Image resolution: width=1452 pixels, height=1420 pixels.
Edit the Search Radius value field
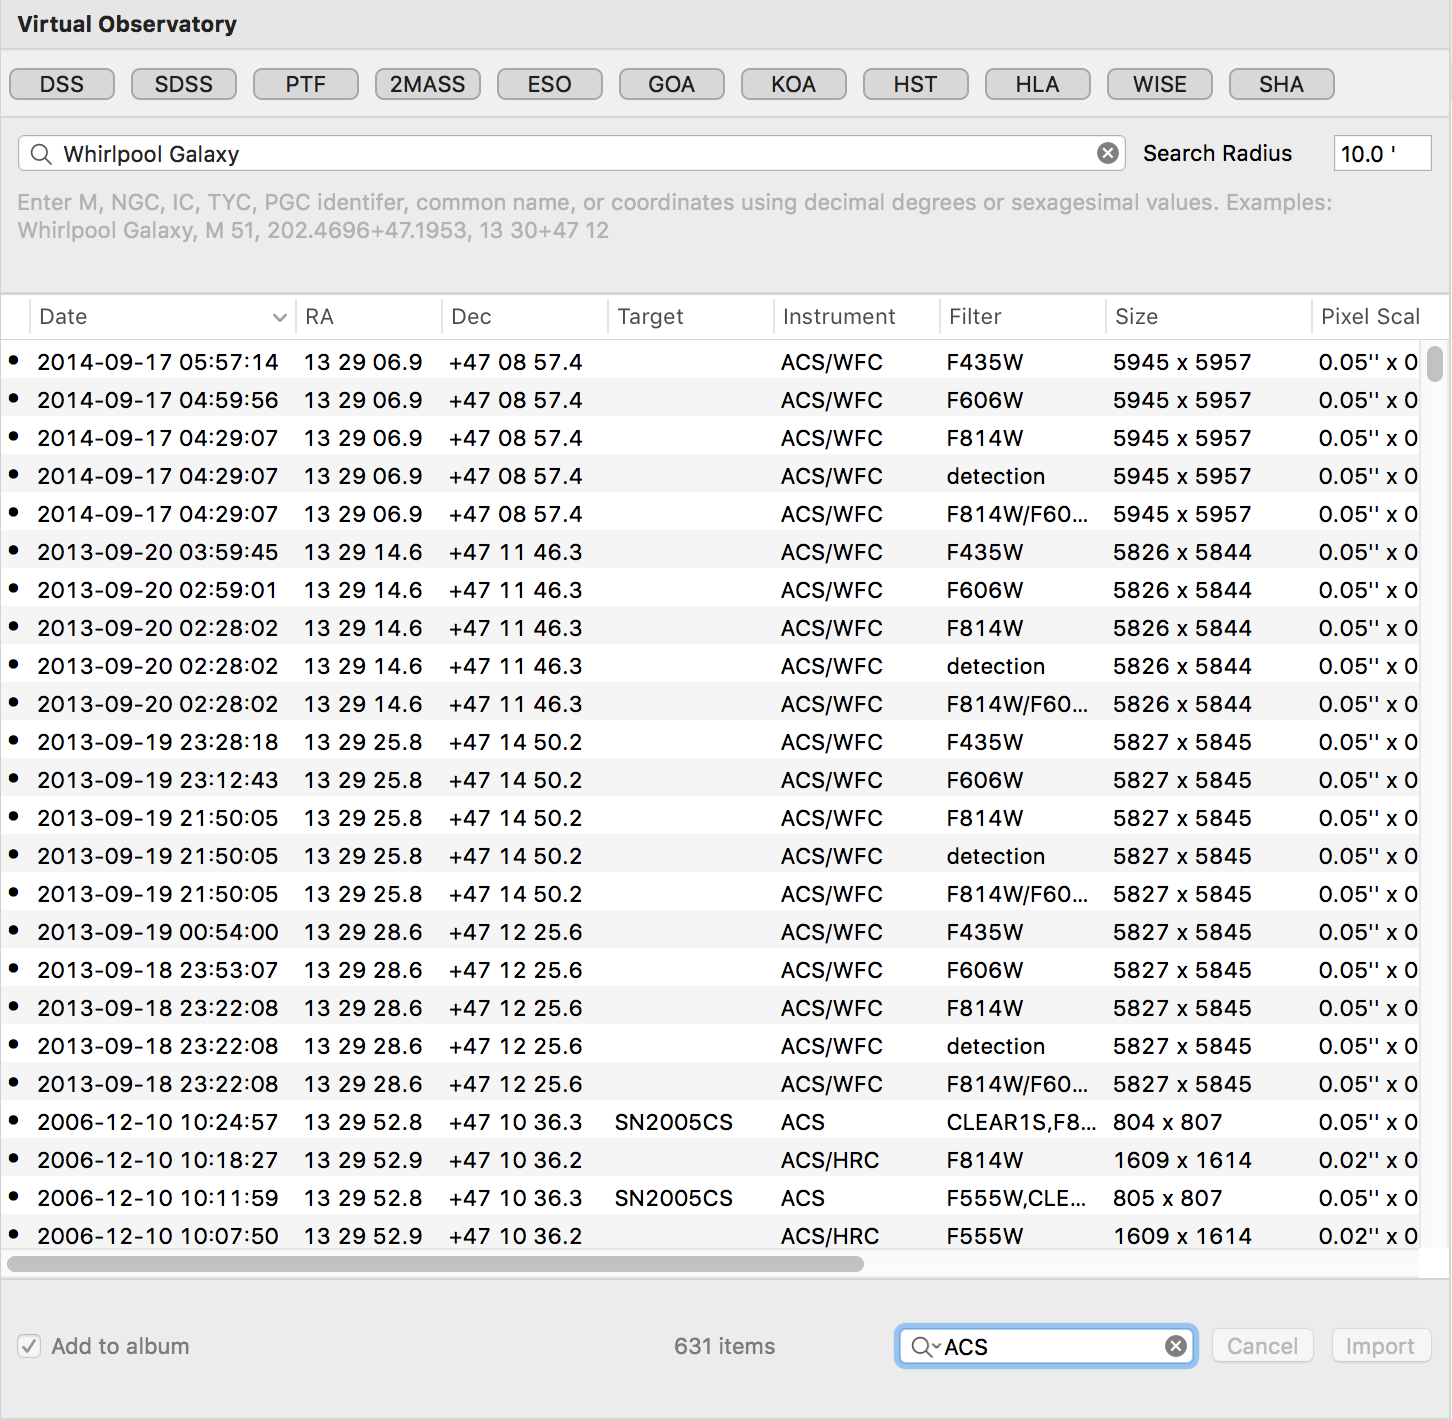(x=1383, y=154)
